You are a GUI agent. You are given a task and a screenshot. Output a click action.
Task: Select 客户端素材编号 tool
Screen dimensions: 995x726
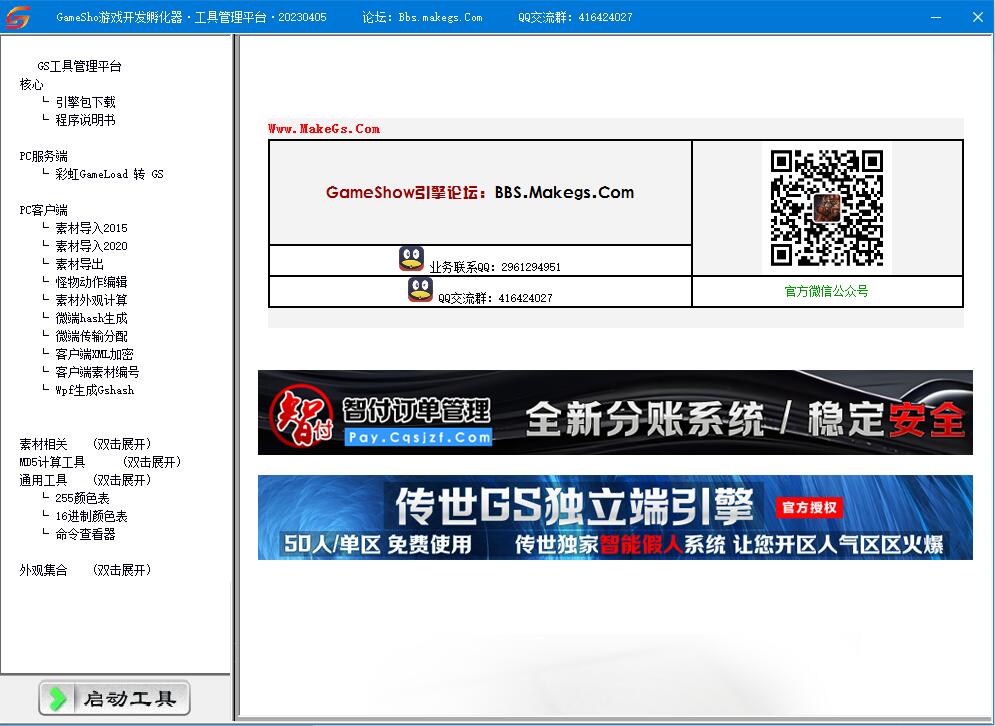tap(97, 372)
